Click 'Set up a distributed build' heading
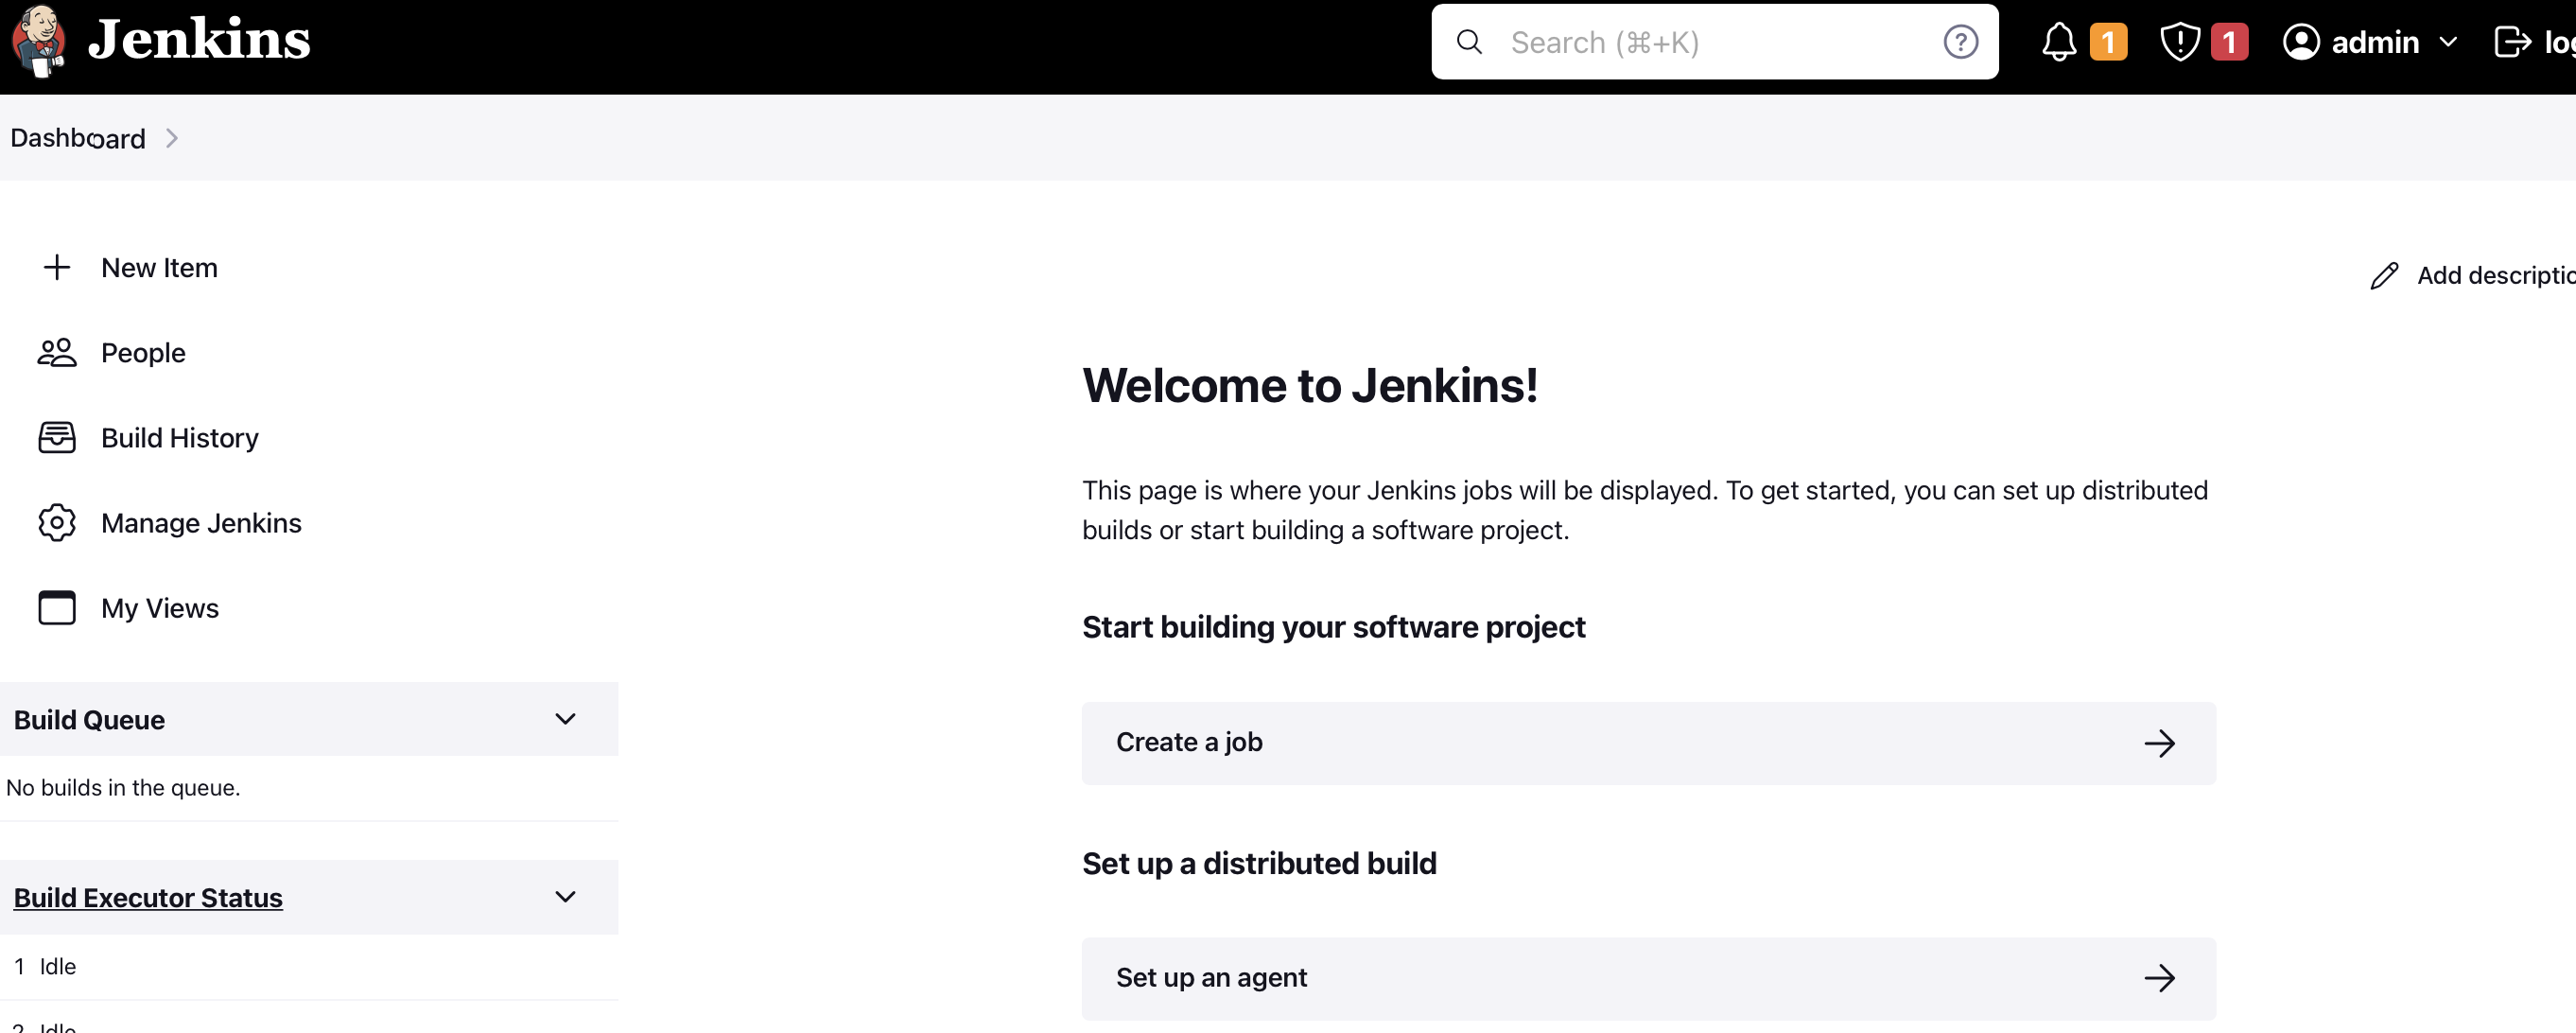 1259,863
